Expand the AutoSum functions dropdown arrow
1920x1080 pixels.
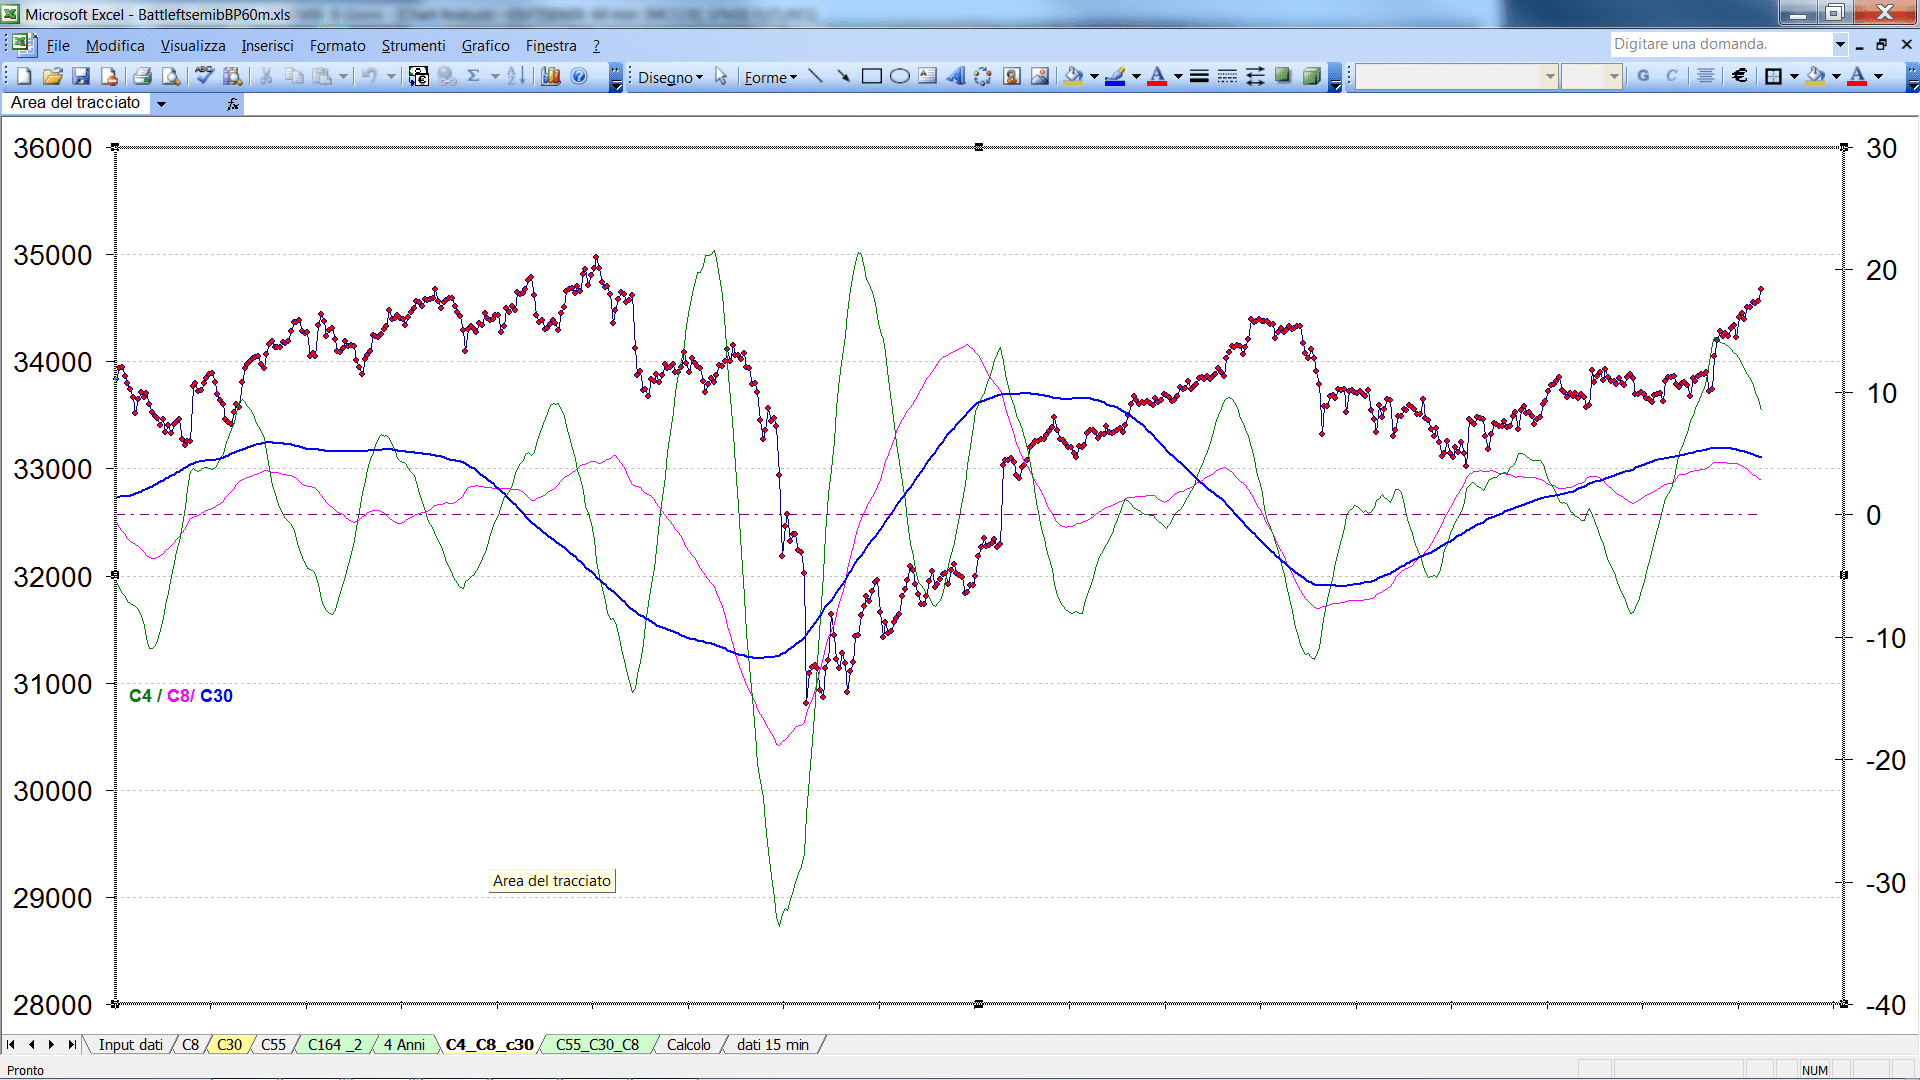click(x=494, y=76)
